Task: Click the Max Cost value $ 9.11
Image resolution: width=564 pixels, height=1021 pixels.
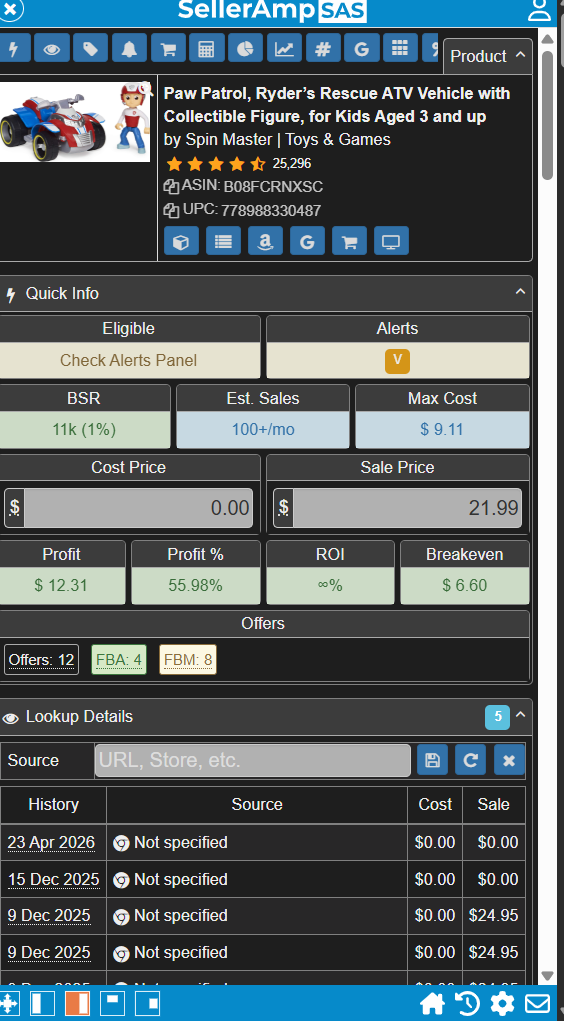Action: tap(442, 430)
